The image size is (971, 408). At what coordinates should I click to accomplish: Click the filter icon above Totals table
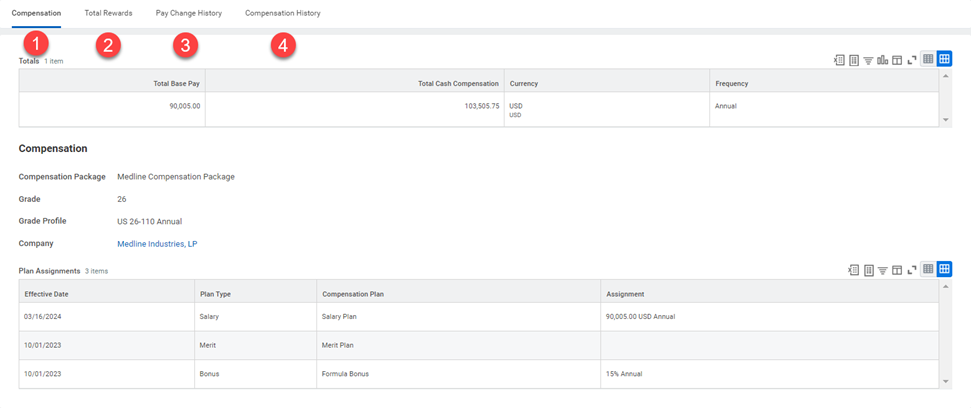(868, 60)
